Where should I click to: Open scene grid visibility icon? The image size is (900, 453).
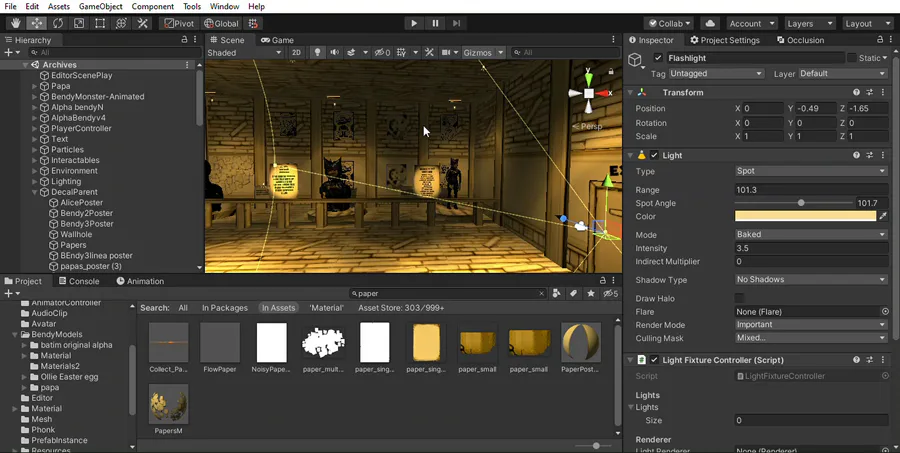[x=401, y=52]
